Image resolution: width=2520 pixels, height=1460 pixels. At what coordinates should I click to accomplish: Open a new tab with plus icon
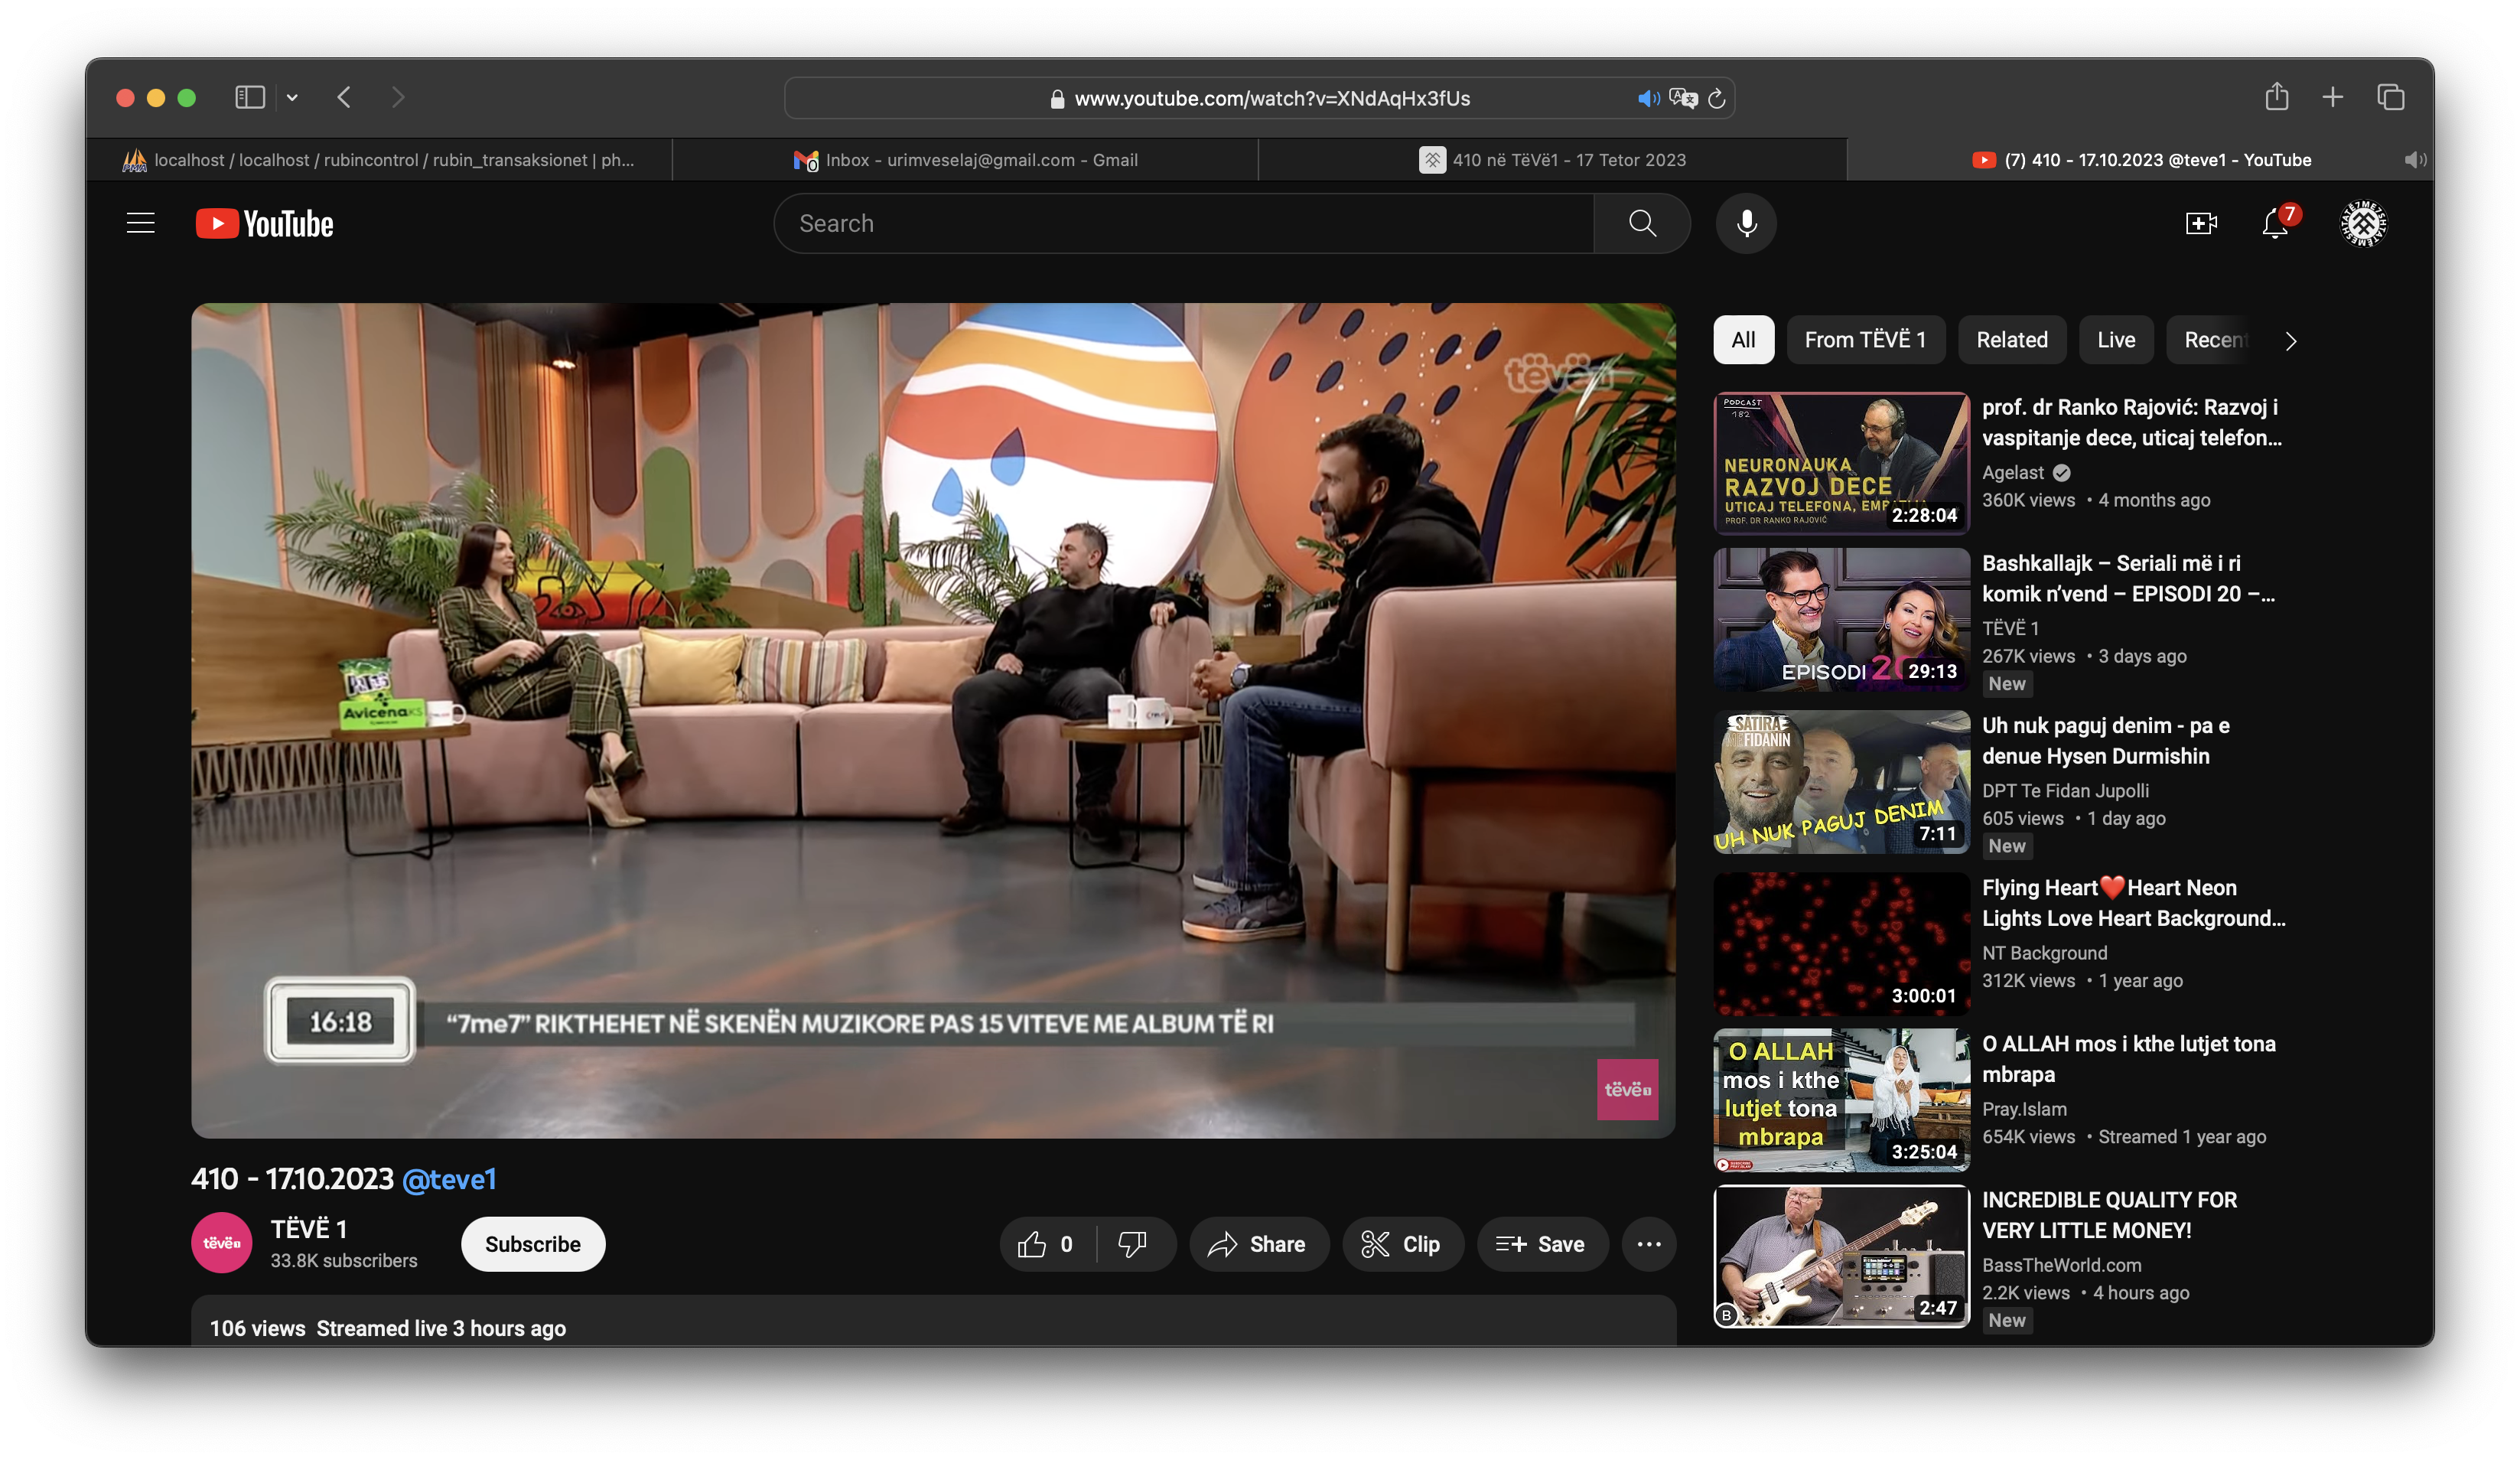point(2333,97)
